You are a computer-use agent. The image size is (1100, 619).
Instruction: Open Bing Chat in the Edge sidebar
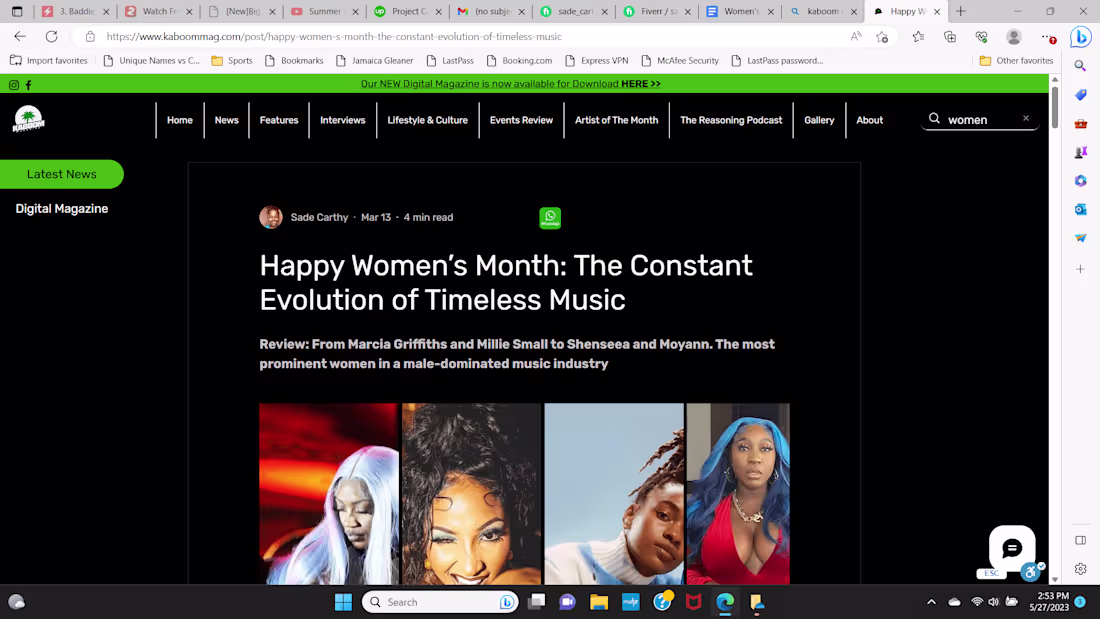pos(1080,37)
